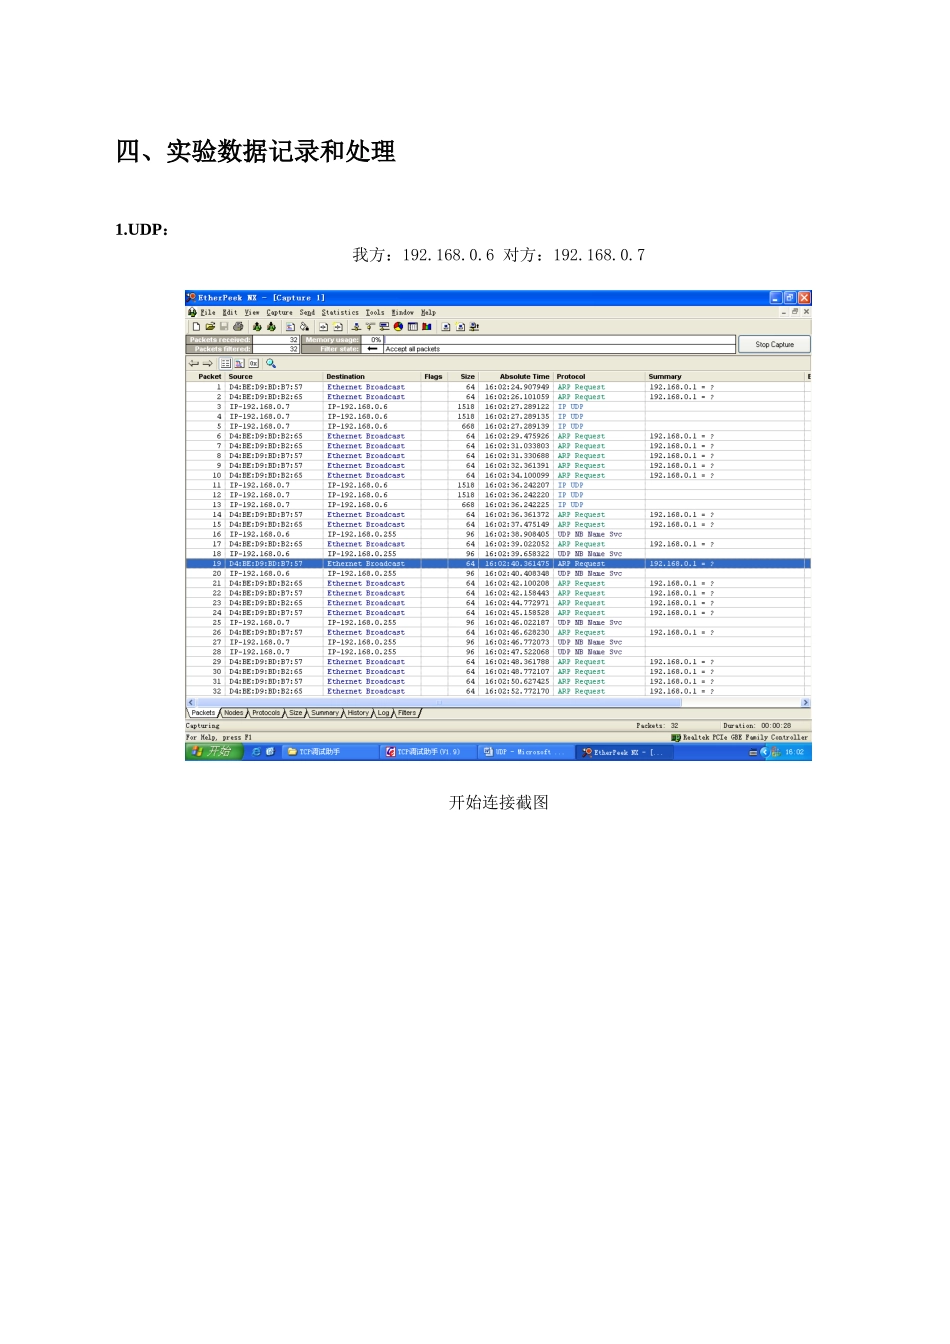Select packet row with time 16:02:24.907949
950x1344 pixels.
(497, 387)
